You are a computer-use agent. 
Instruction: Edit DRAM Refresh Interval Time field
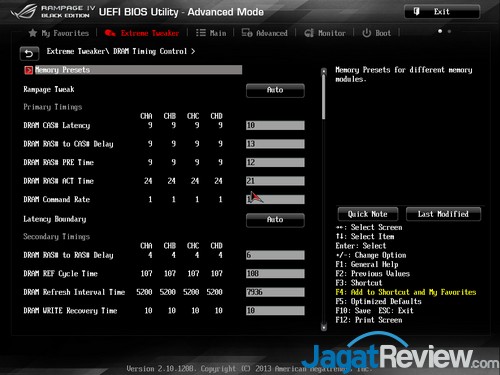[275, 292]
